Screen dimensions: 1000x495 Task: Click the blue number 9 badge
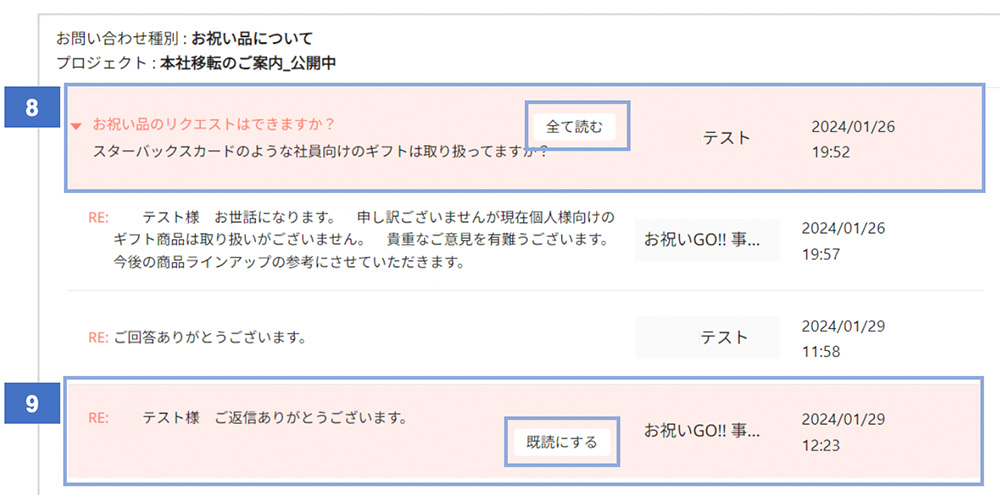point(32,404)
